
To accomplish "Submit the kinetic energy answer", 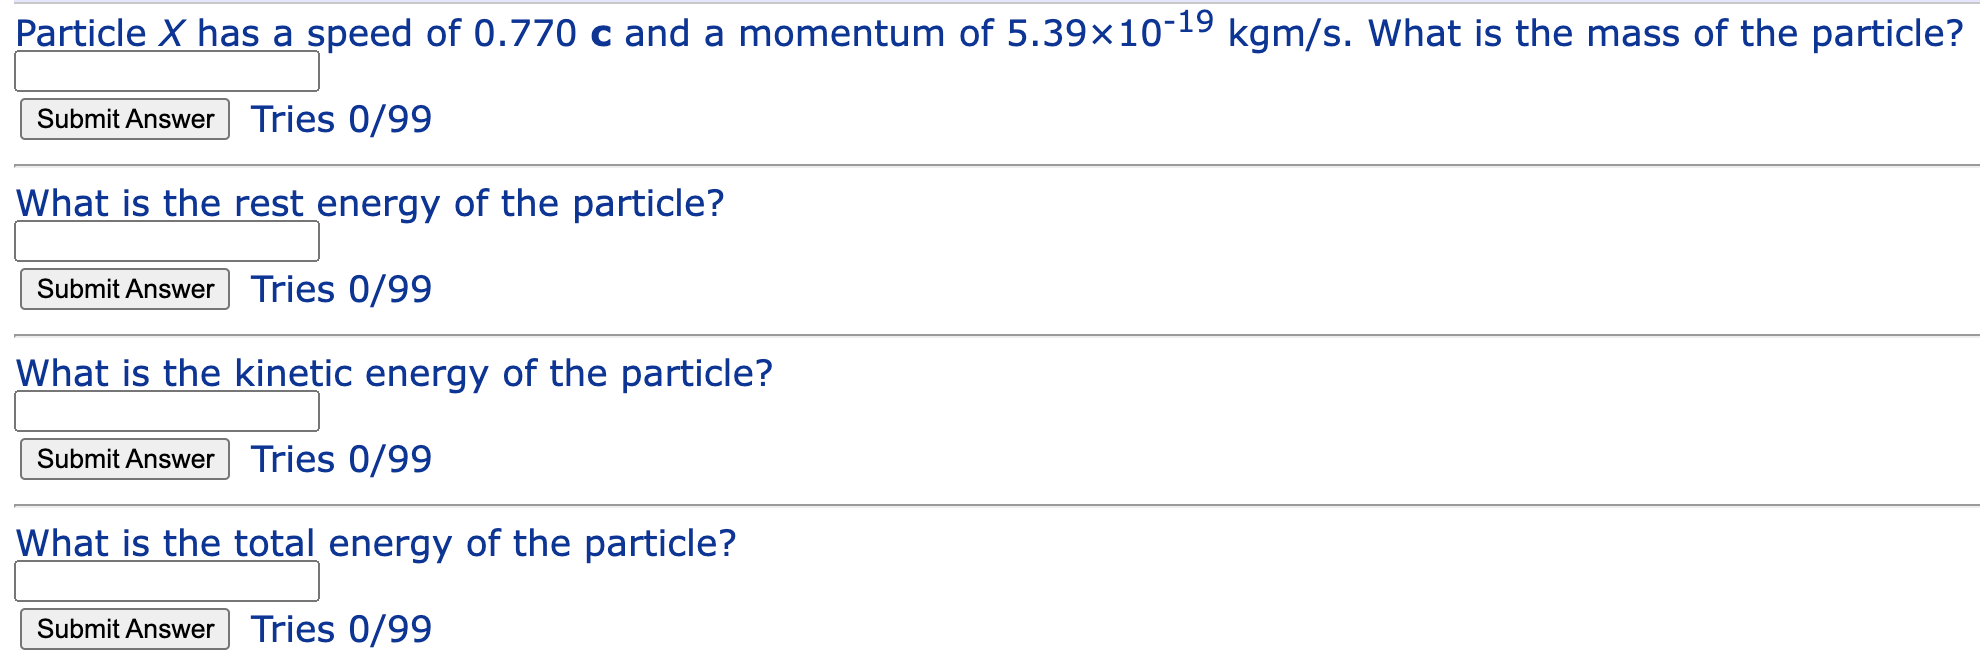I will pyautogui.click(x=123, y=459).
